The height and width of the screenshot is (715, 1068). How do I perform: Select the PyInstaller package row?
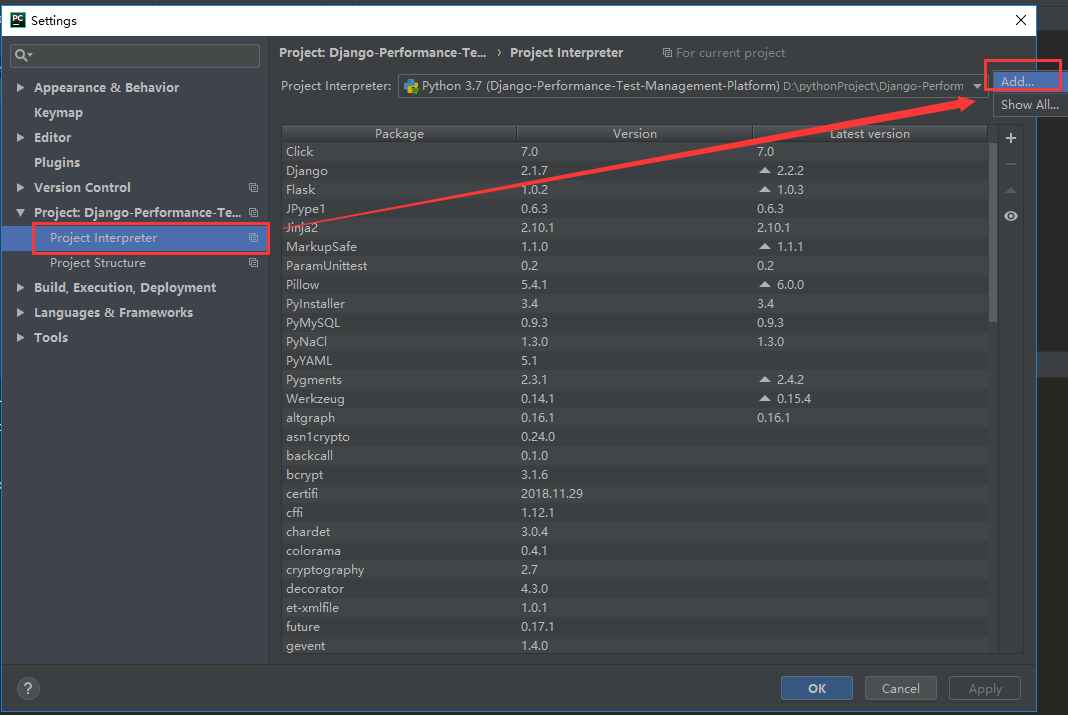635,304
